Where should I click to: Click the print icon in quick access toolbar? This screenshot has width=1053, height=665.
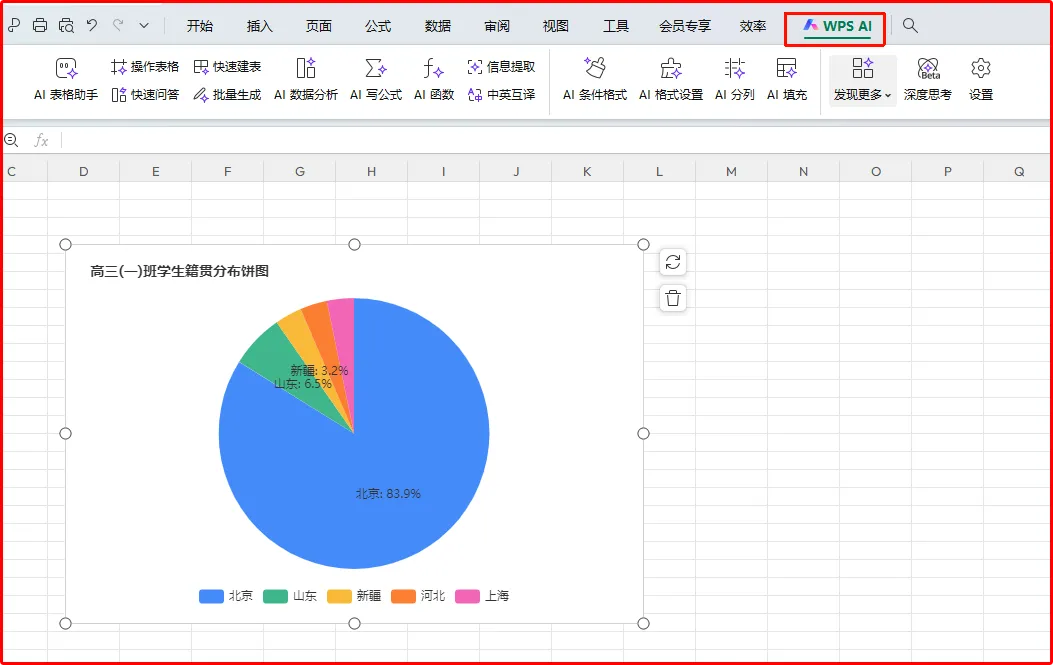pyautogui.click(x=40, y=26)
